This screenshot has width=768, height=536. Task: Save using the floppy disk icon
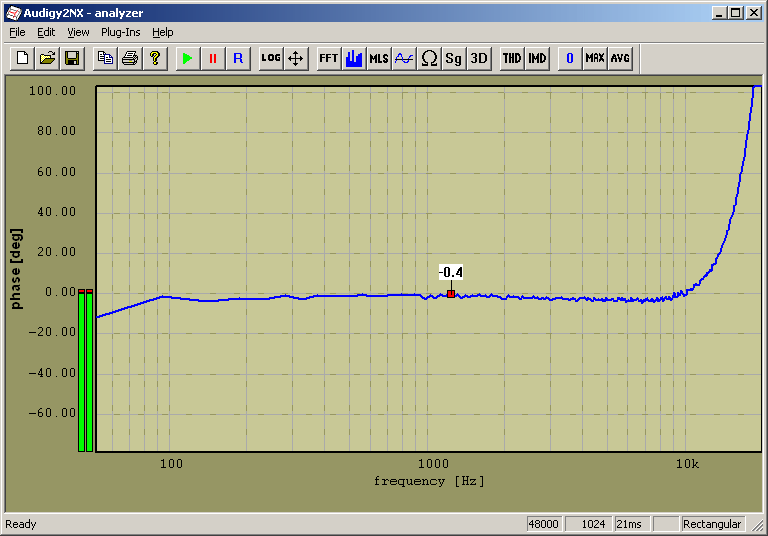tap(72, 58)
